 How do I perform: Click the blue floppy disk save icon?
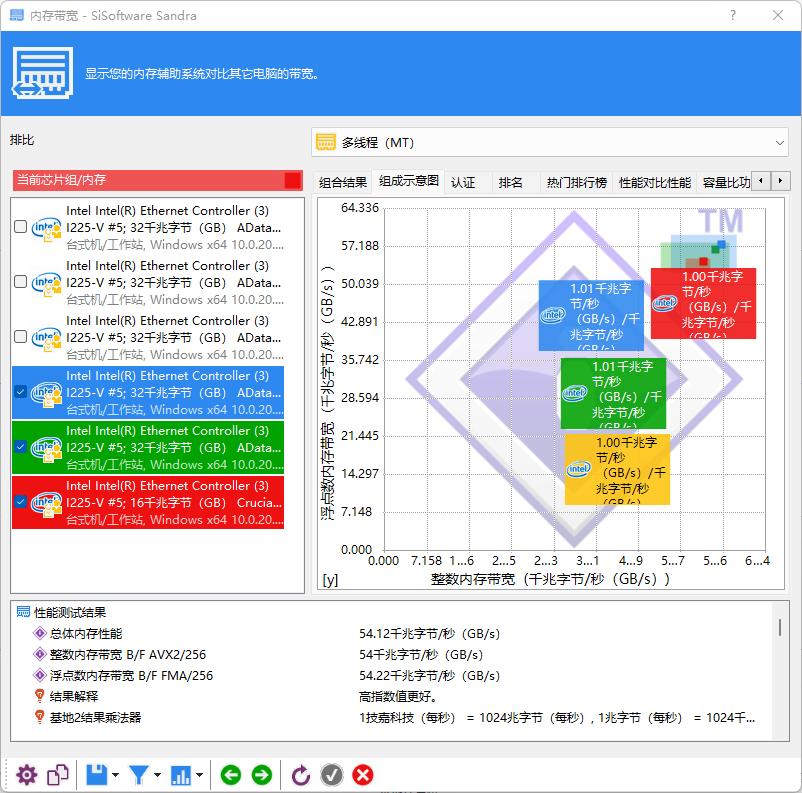(x=97, y=775)
